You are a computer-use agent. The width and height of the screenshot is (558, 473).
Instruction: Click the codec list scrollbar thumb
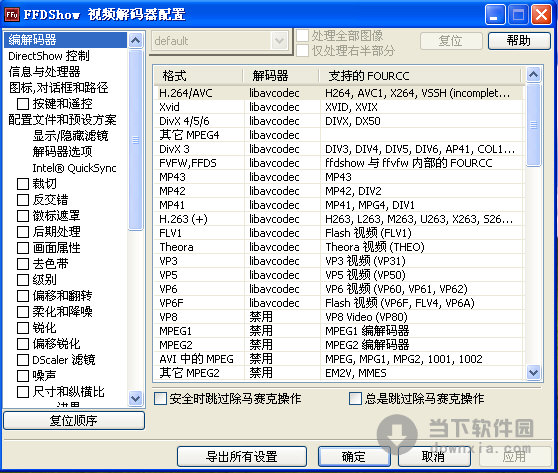(x=533, y=125)
